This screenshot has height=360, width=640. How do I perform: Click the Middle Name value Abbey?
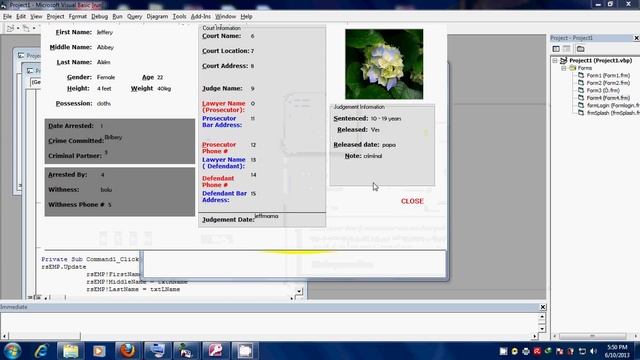click(x=105, y=47)
